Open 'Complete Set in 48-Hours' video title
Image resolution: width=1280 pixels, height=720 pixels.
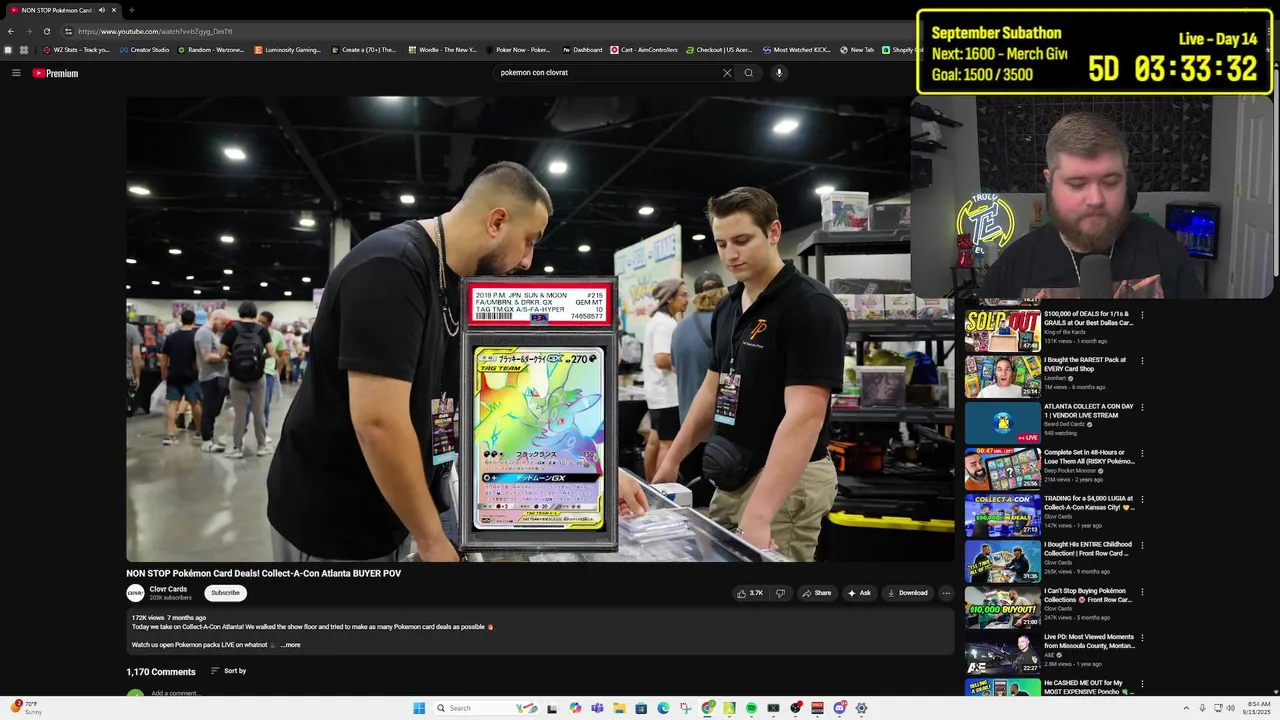[x=1089, y=457]
